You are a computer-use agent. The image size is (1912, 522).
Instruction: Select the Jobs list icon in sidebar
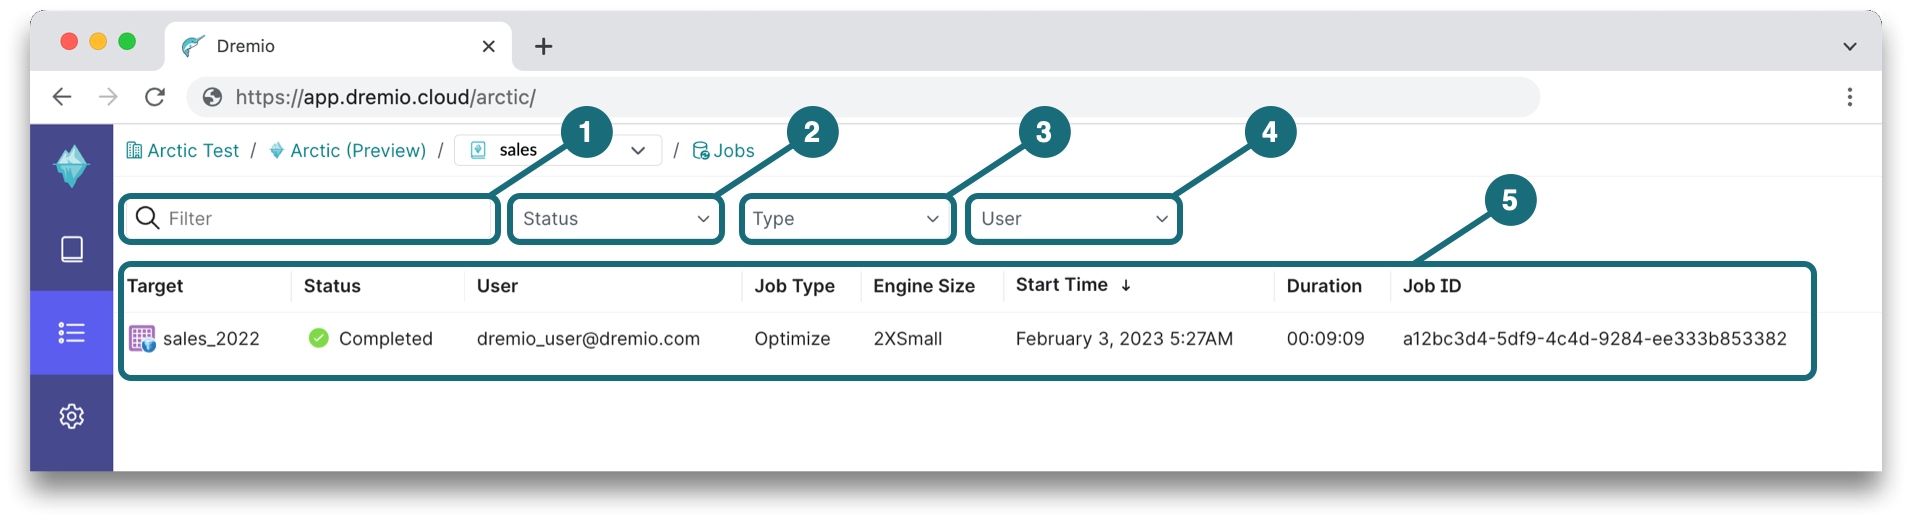tap(72, 333)
